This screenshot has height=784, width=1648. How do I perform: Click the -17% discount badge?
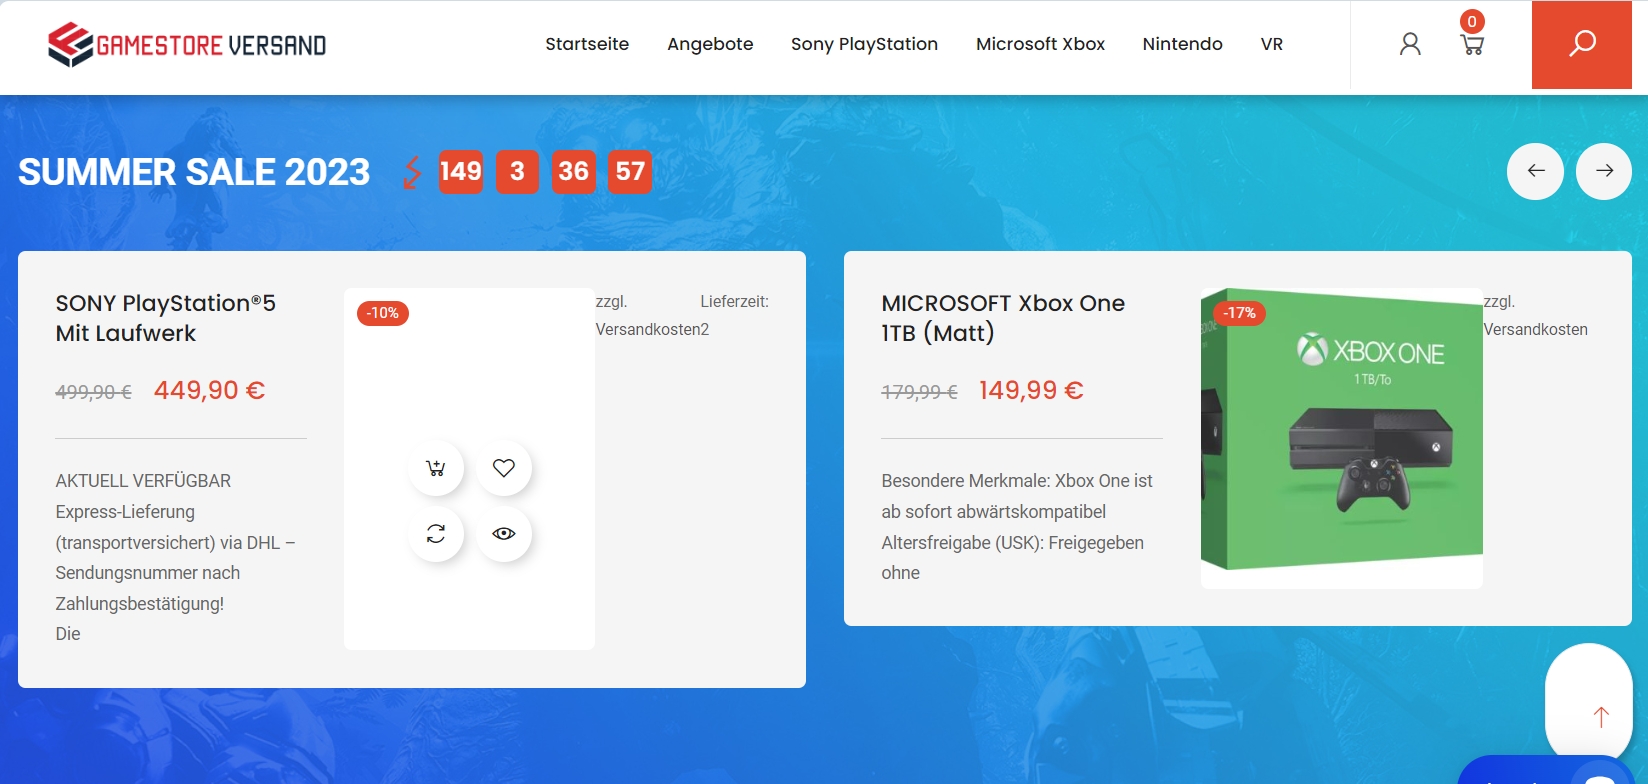pyautogui.click(x=1240, y=313)
